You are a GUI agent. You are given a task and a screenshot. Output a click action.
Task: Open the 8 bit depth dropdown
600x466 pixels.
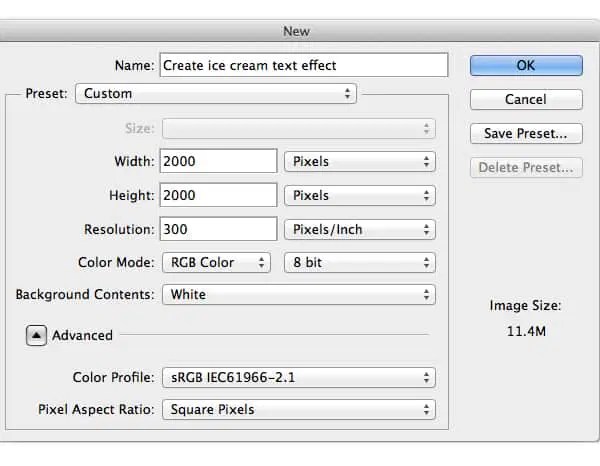pyautogui.click(x=360, y=263)
